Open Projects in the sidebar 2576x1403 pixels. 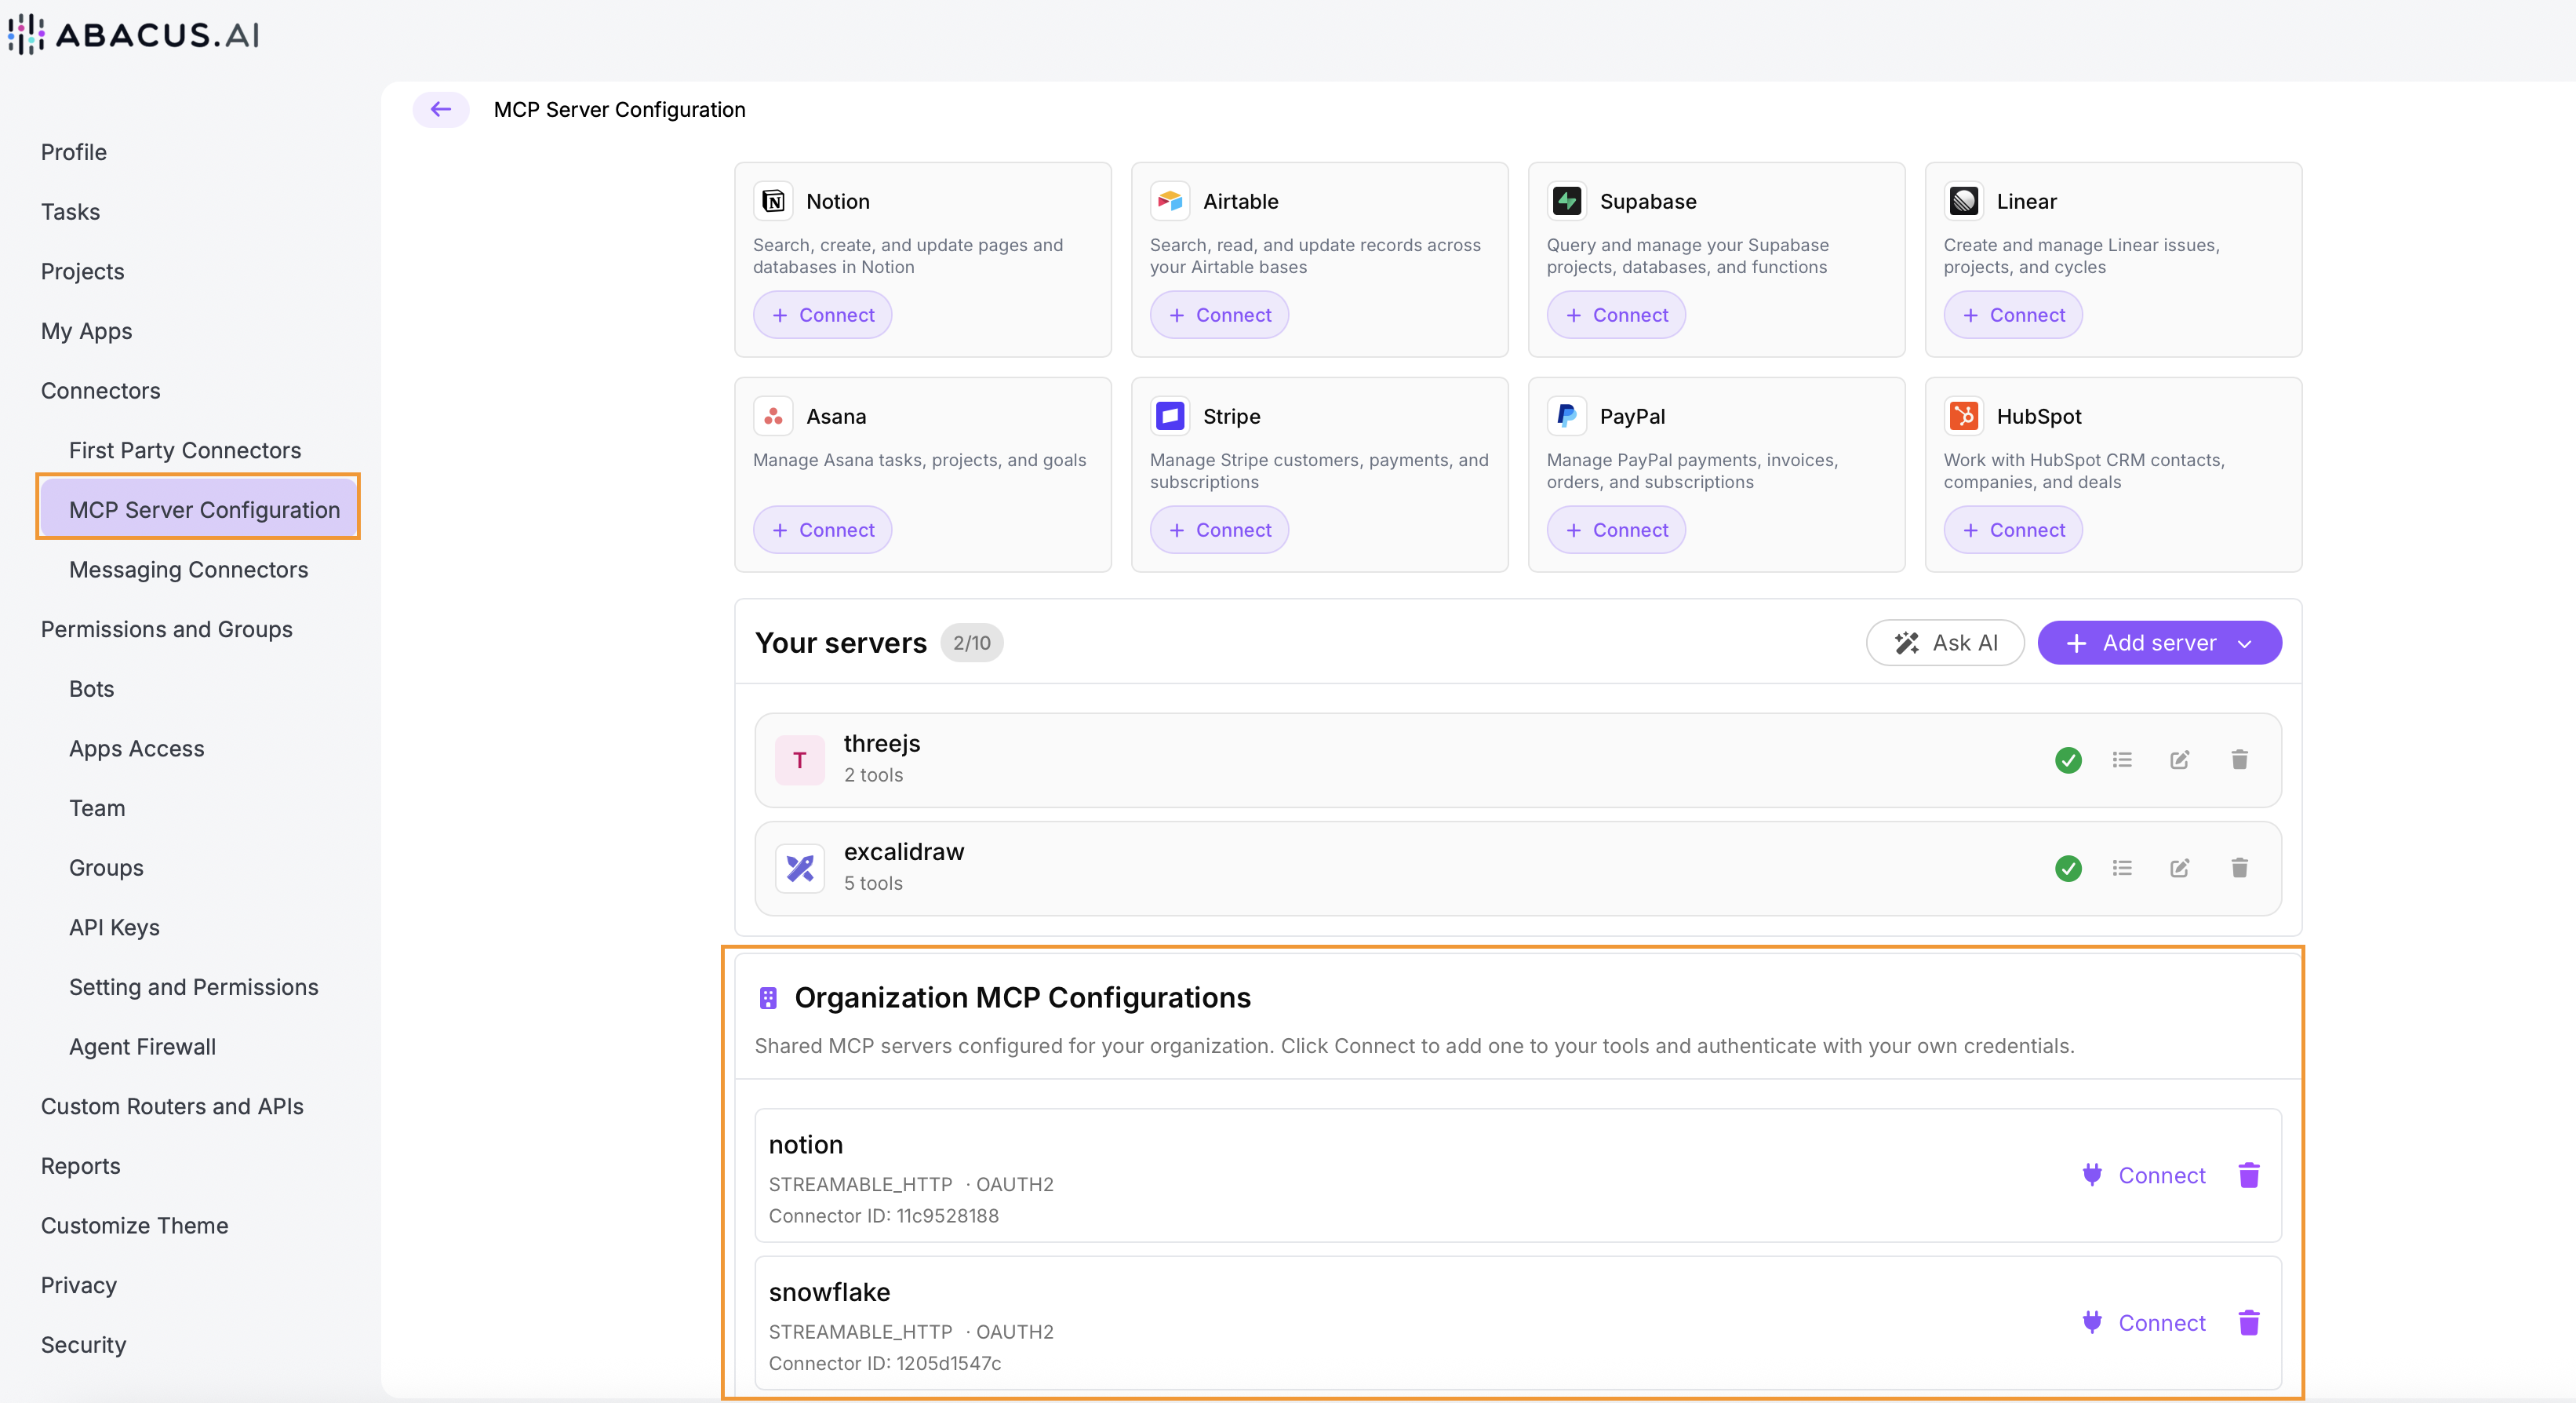(x=83, y=271)
